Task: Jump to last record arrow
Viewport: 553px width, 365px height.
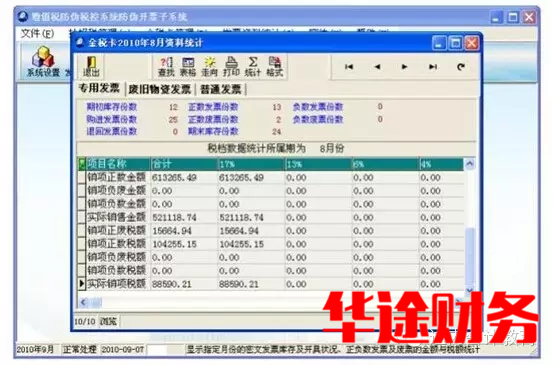Action: pos(433,67)
